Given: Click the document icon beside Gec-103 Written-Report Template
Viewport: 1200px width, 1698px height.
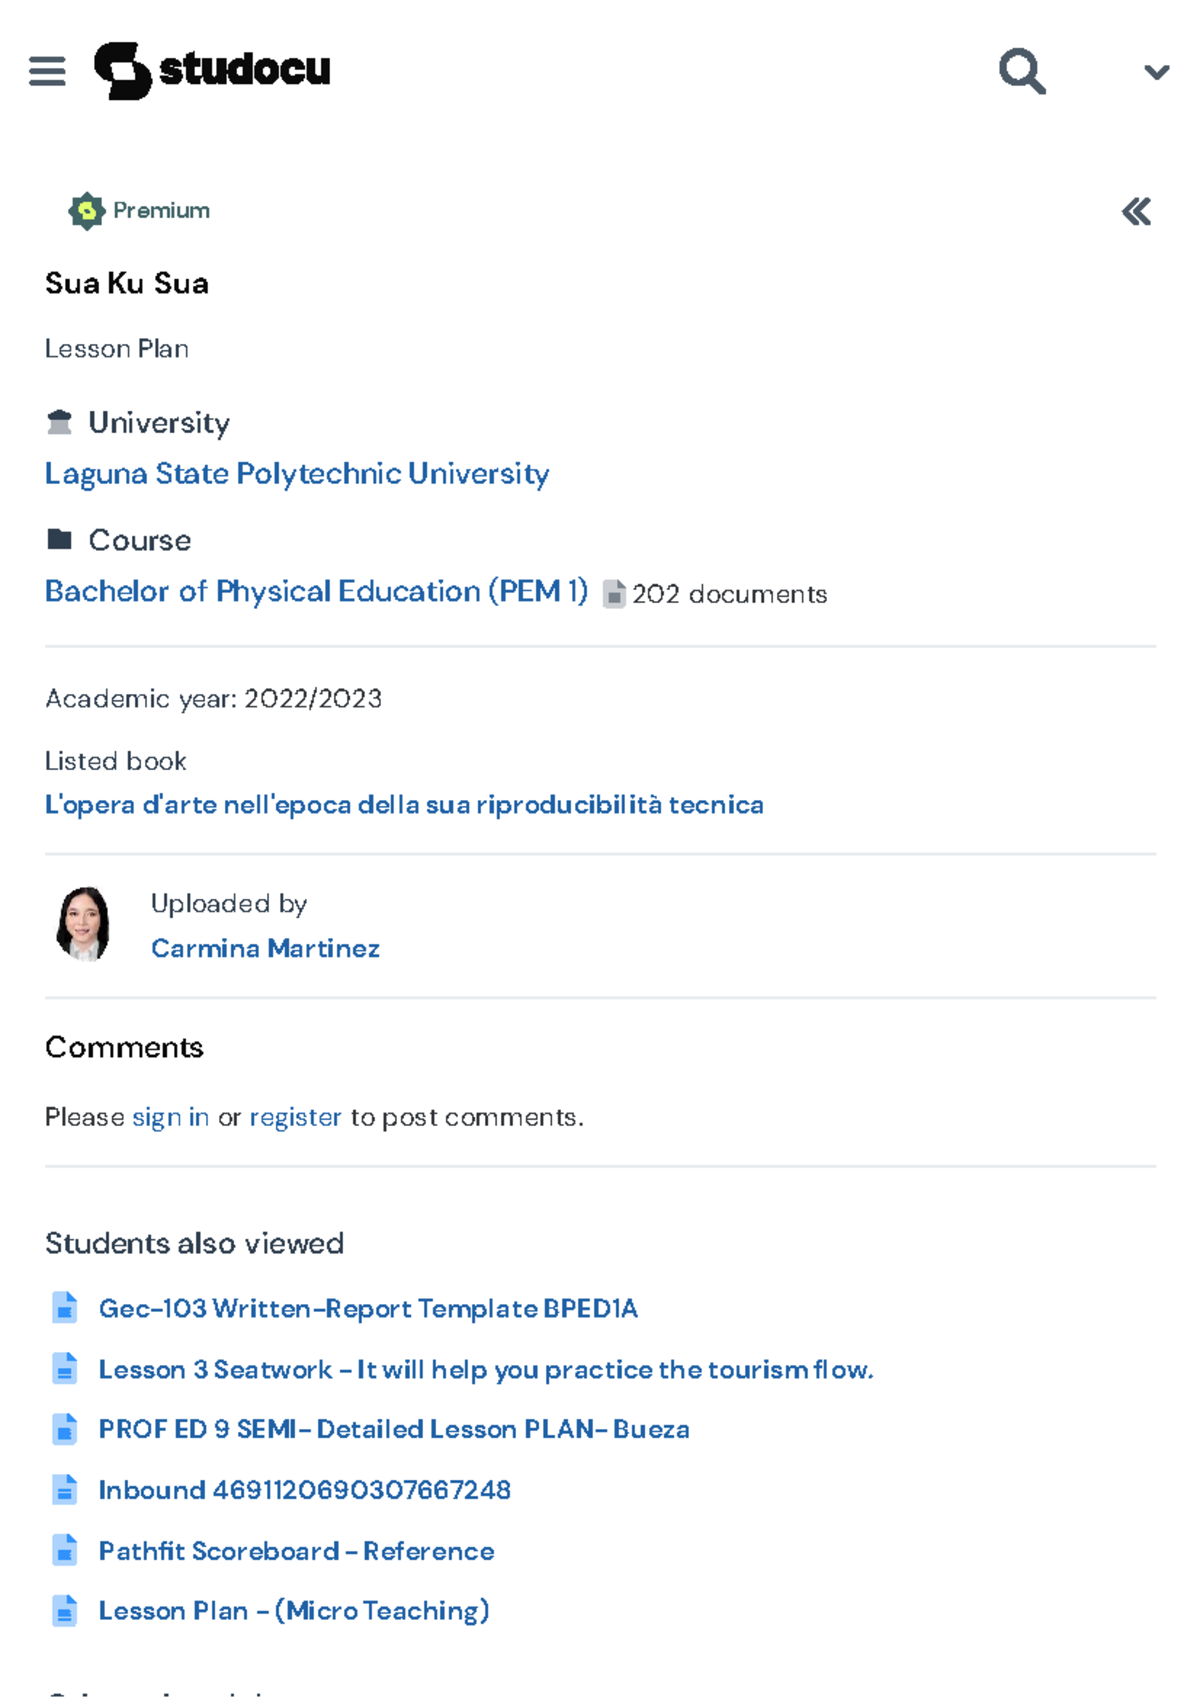Looking at the screenshot, I should pos(64,1308).
